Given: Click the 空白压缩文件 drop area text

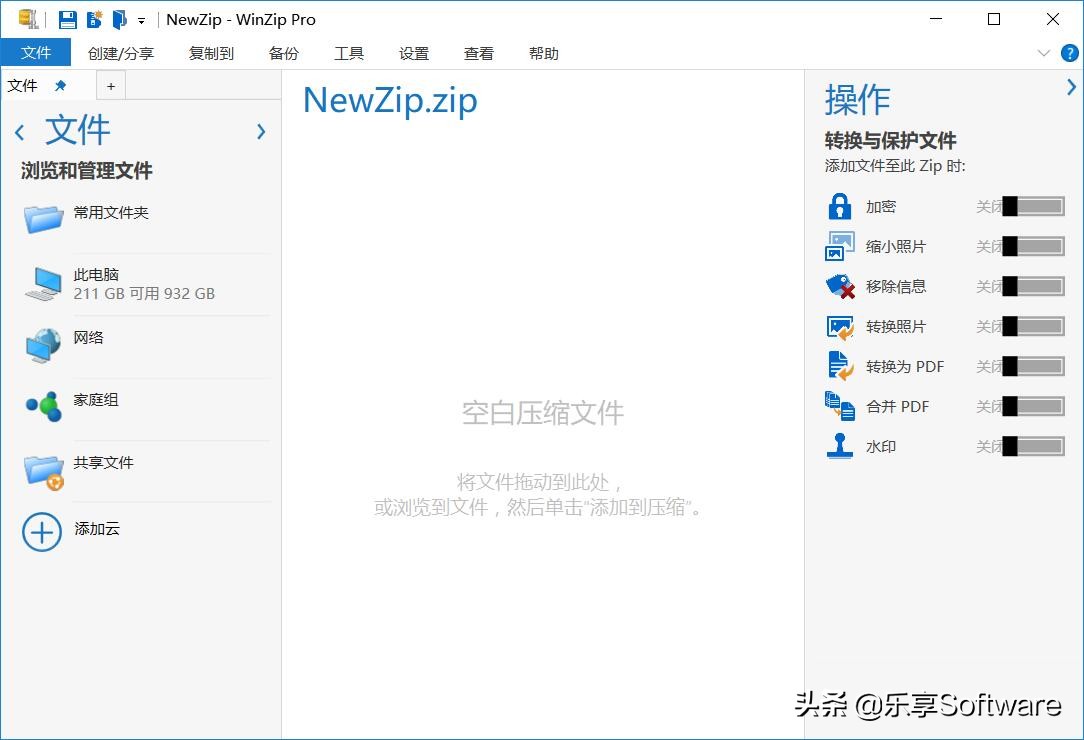Looking at the screenshot, I should click(x=543, y=413).
